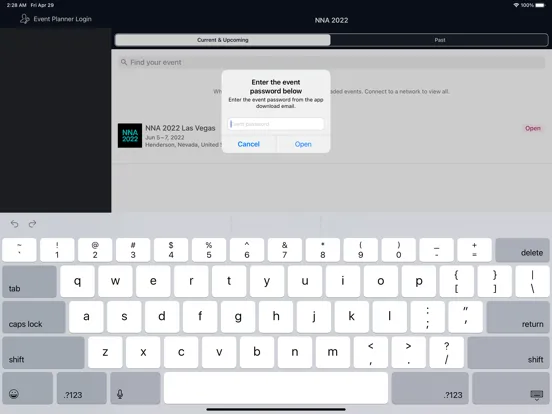Screen dimensions: 552x414
Task: Tap the letter g key
Action: pos(238,317)
